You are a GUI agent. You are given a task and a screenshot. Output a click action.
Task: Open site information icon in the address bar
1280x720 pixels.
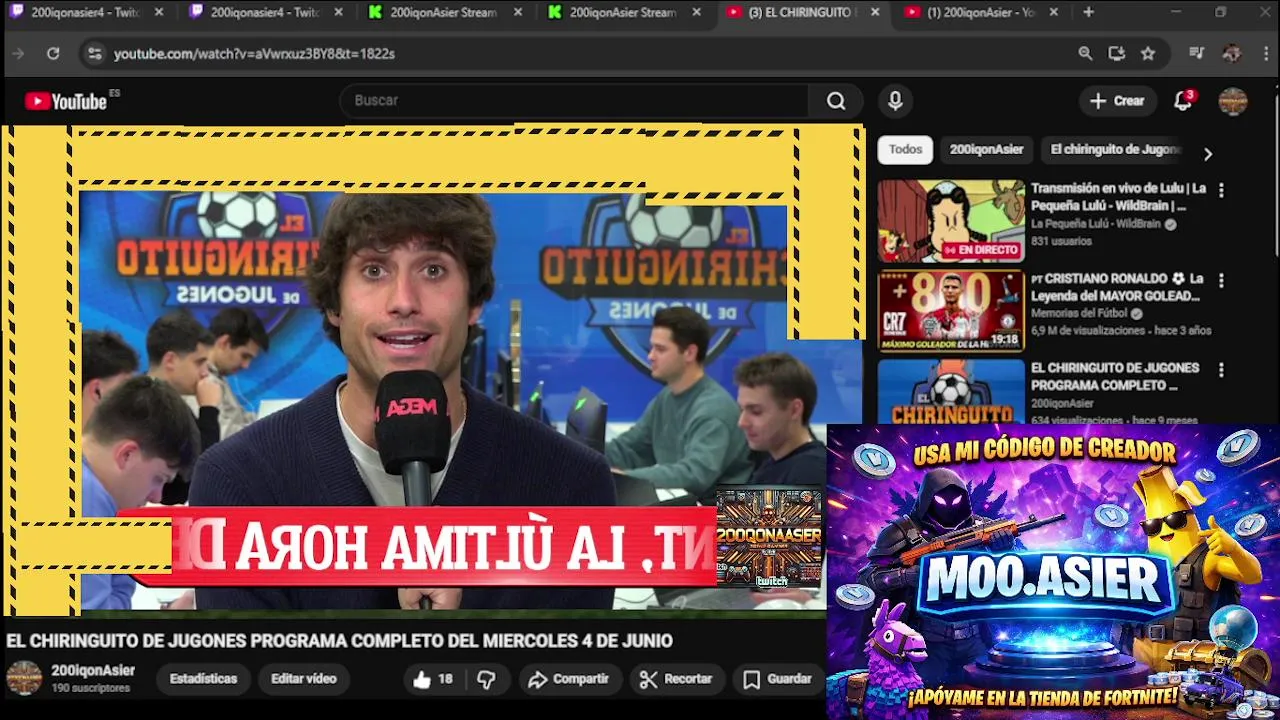pyautogui.click(x=94, y=54)
